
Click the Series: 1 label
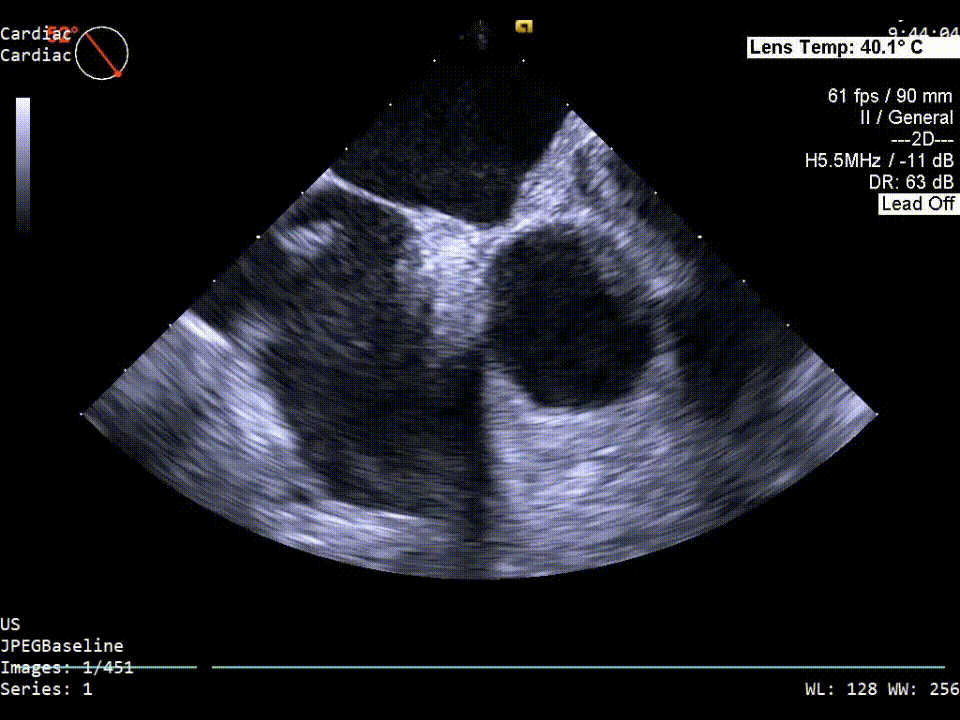[46, 689]
